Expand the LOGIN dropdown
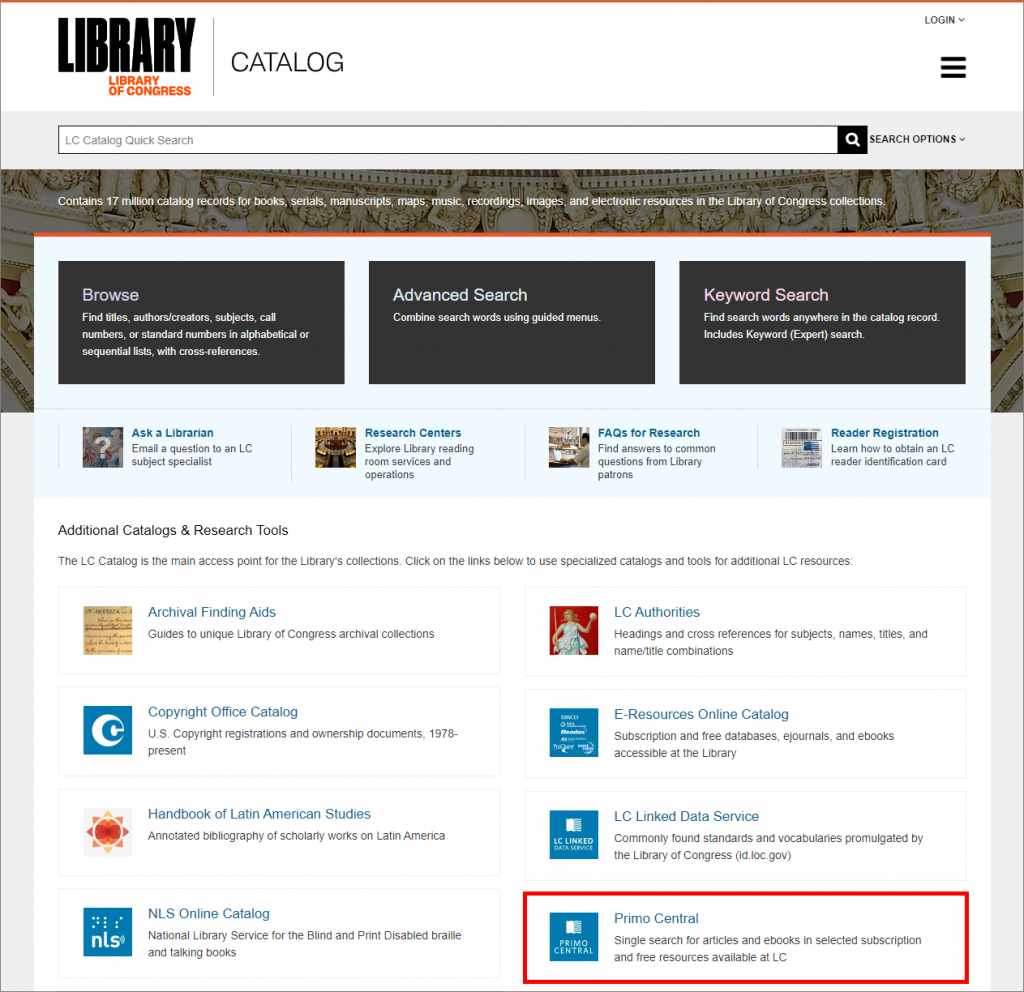Viewport: 1024px width, 992px height. 944,20
